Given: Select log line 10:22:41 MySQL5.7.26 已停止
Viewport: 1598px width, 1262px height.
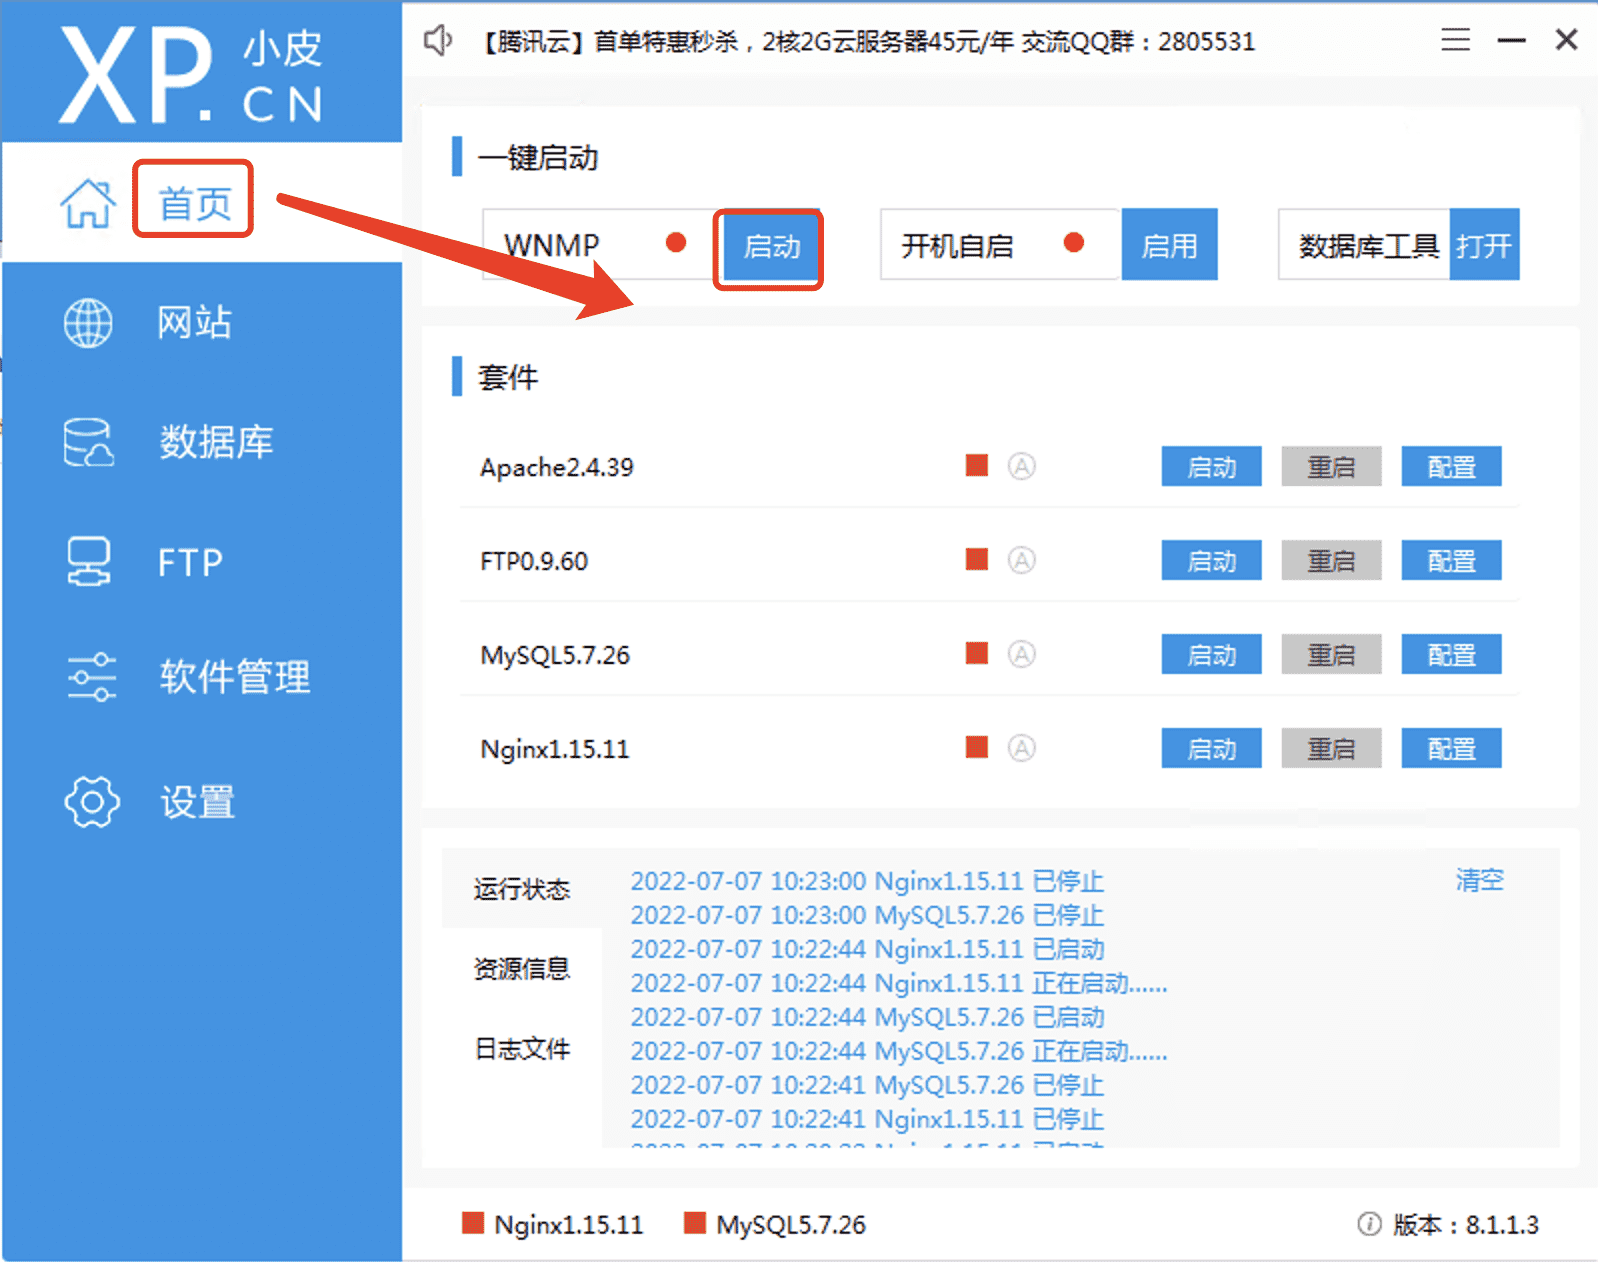Looking at the screenshot, I should (867, 1085).
